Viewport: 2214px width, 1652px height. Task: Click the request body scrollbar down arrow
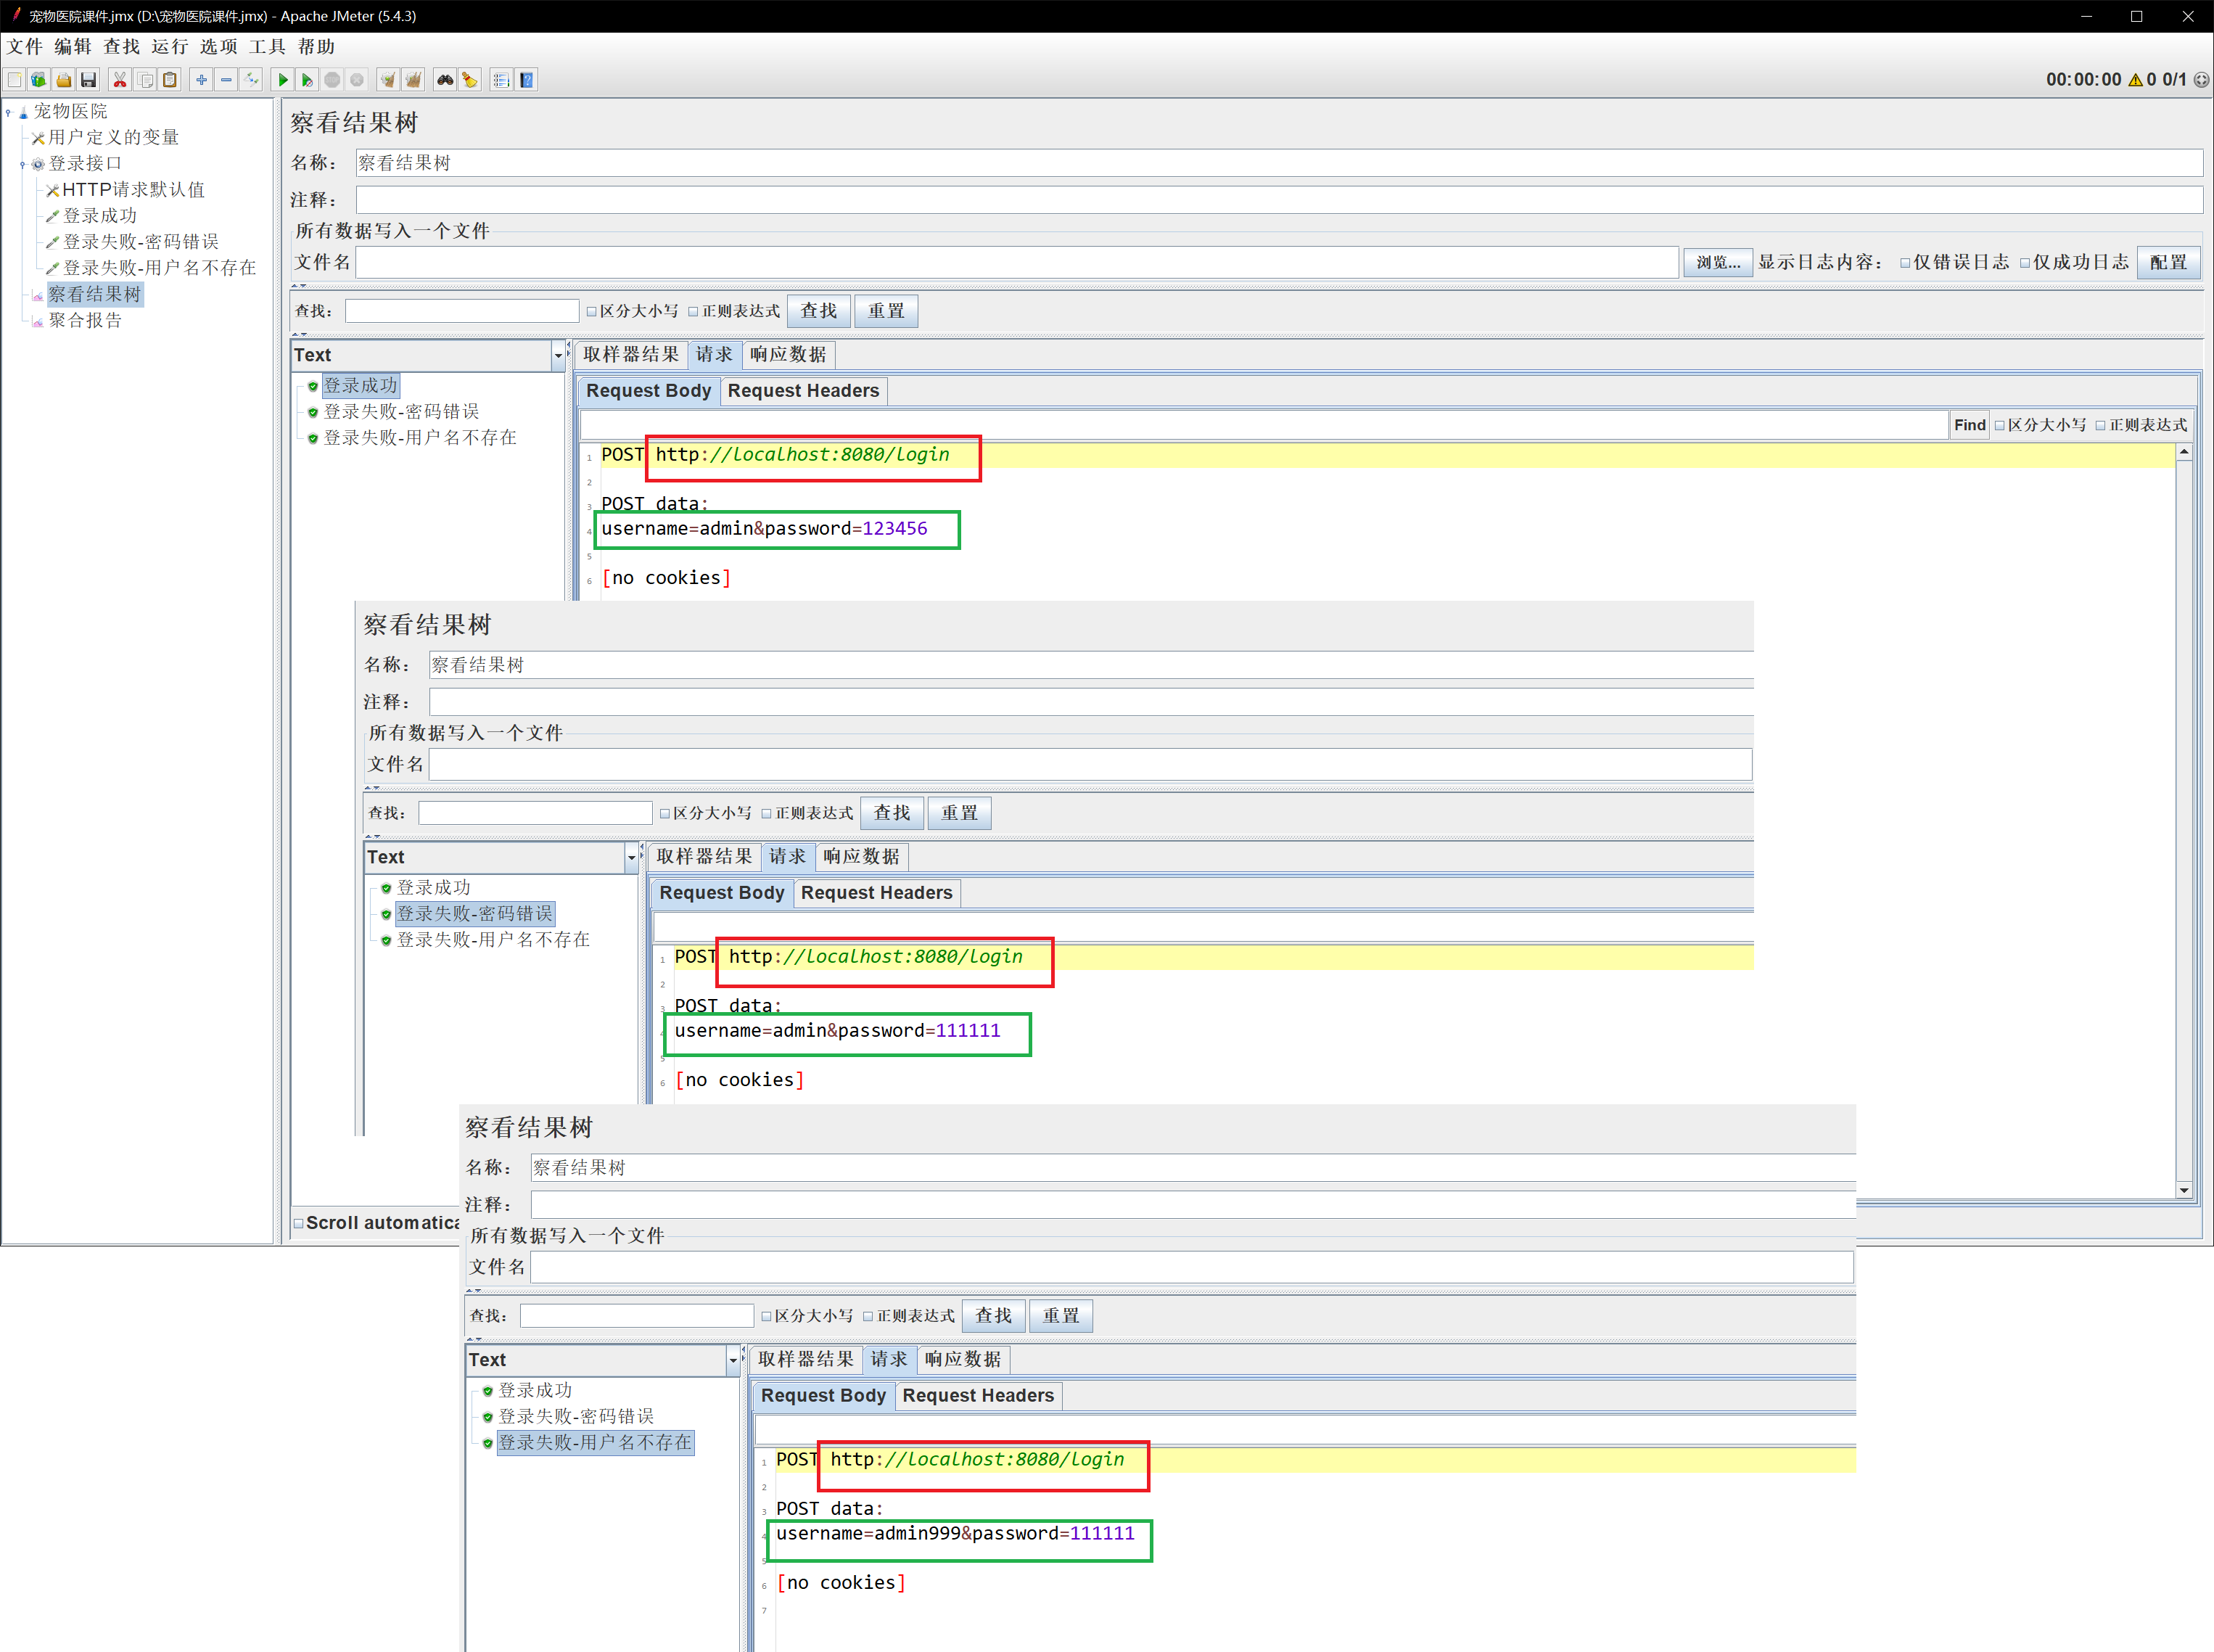click(2184, 1190)
